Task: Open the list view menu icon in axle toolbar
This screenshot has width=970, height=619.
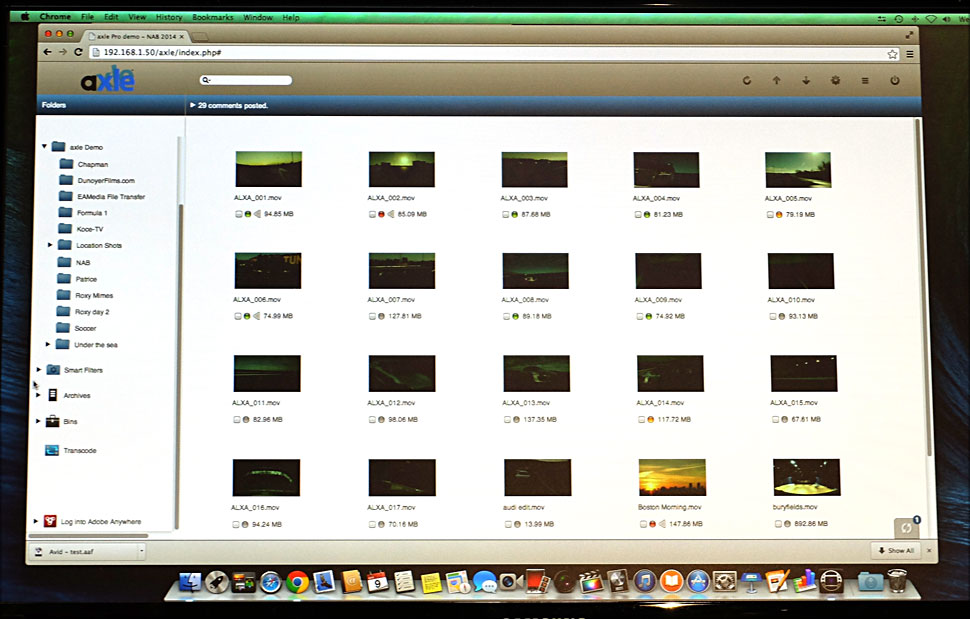Action: tap(865, 81)
